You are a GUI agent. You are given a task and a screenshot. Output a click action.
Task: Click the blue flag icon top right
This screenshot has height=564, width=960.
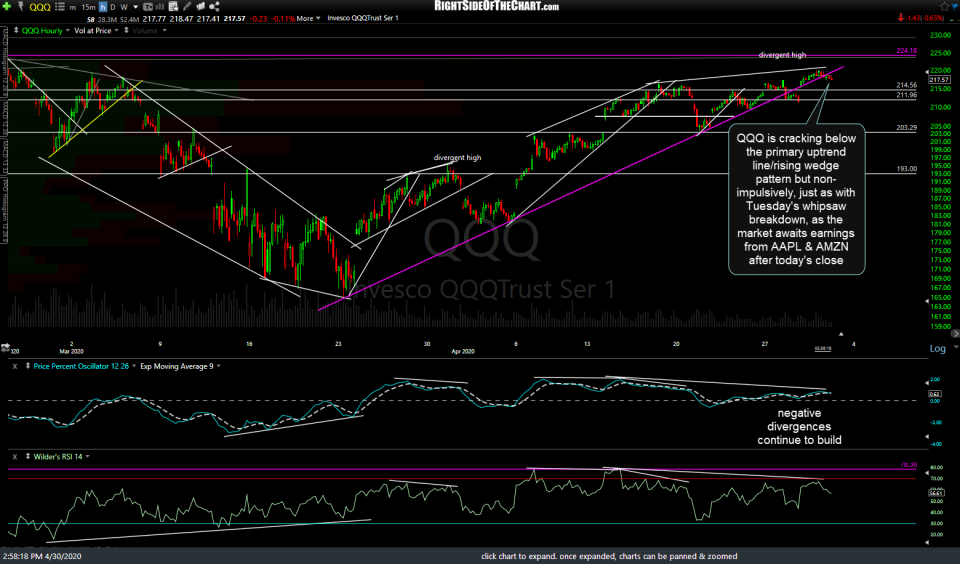click(x=955, y=6)
